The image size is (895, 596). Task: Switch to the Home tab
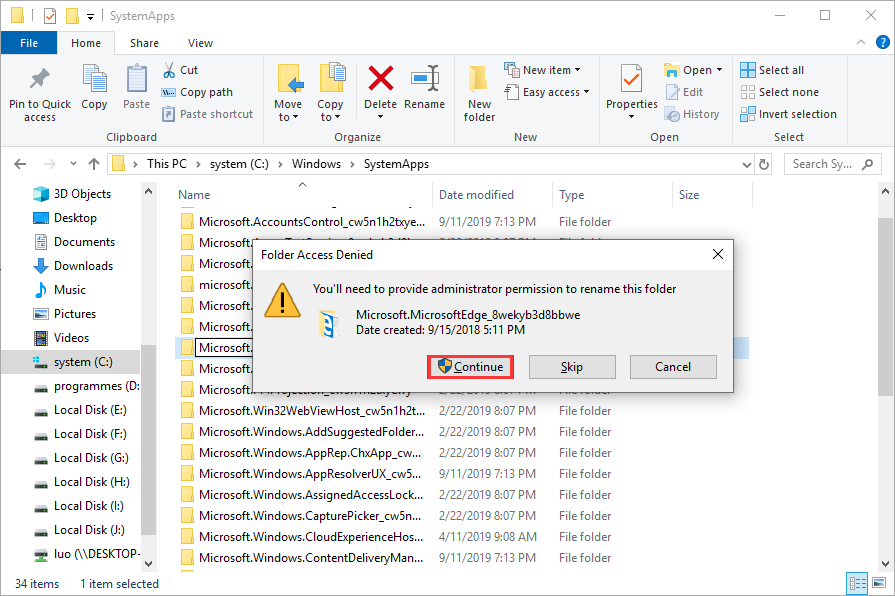86,43
